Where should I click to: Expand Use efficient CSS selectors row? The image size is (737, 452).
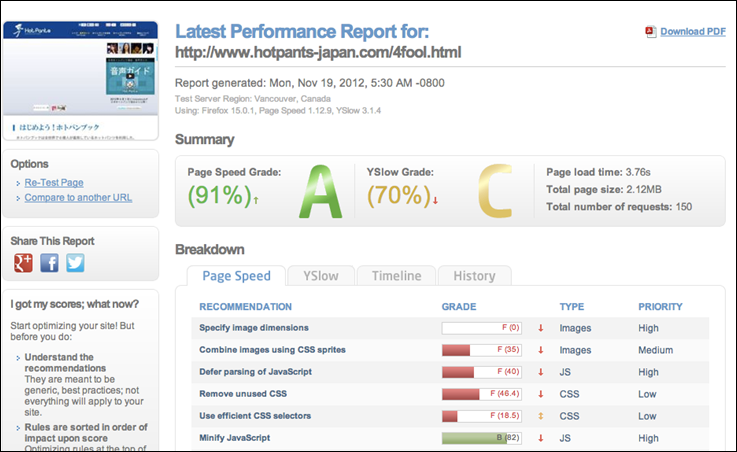(255, 416)
